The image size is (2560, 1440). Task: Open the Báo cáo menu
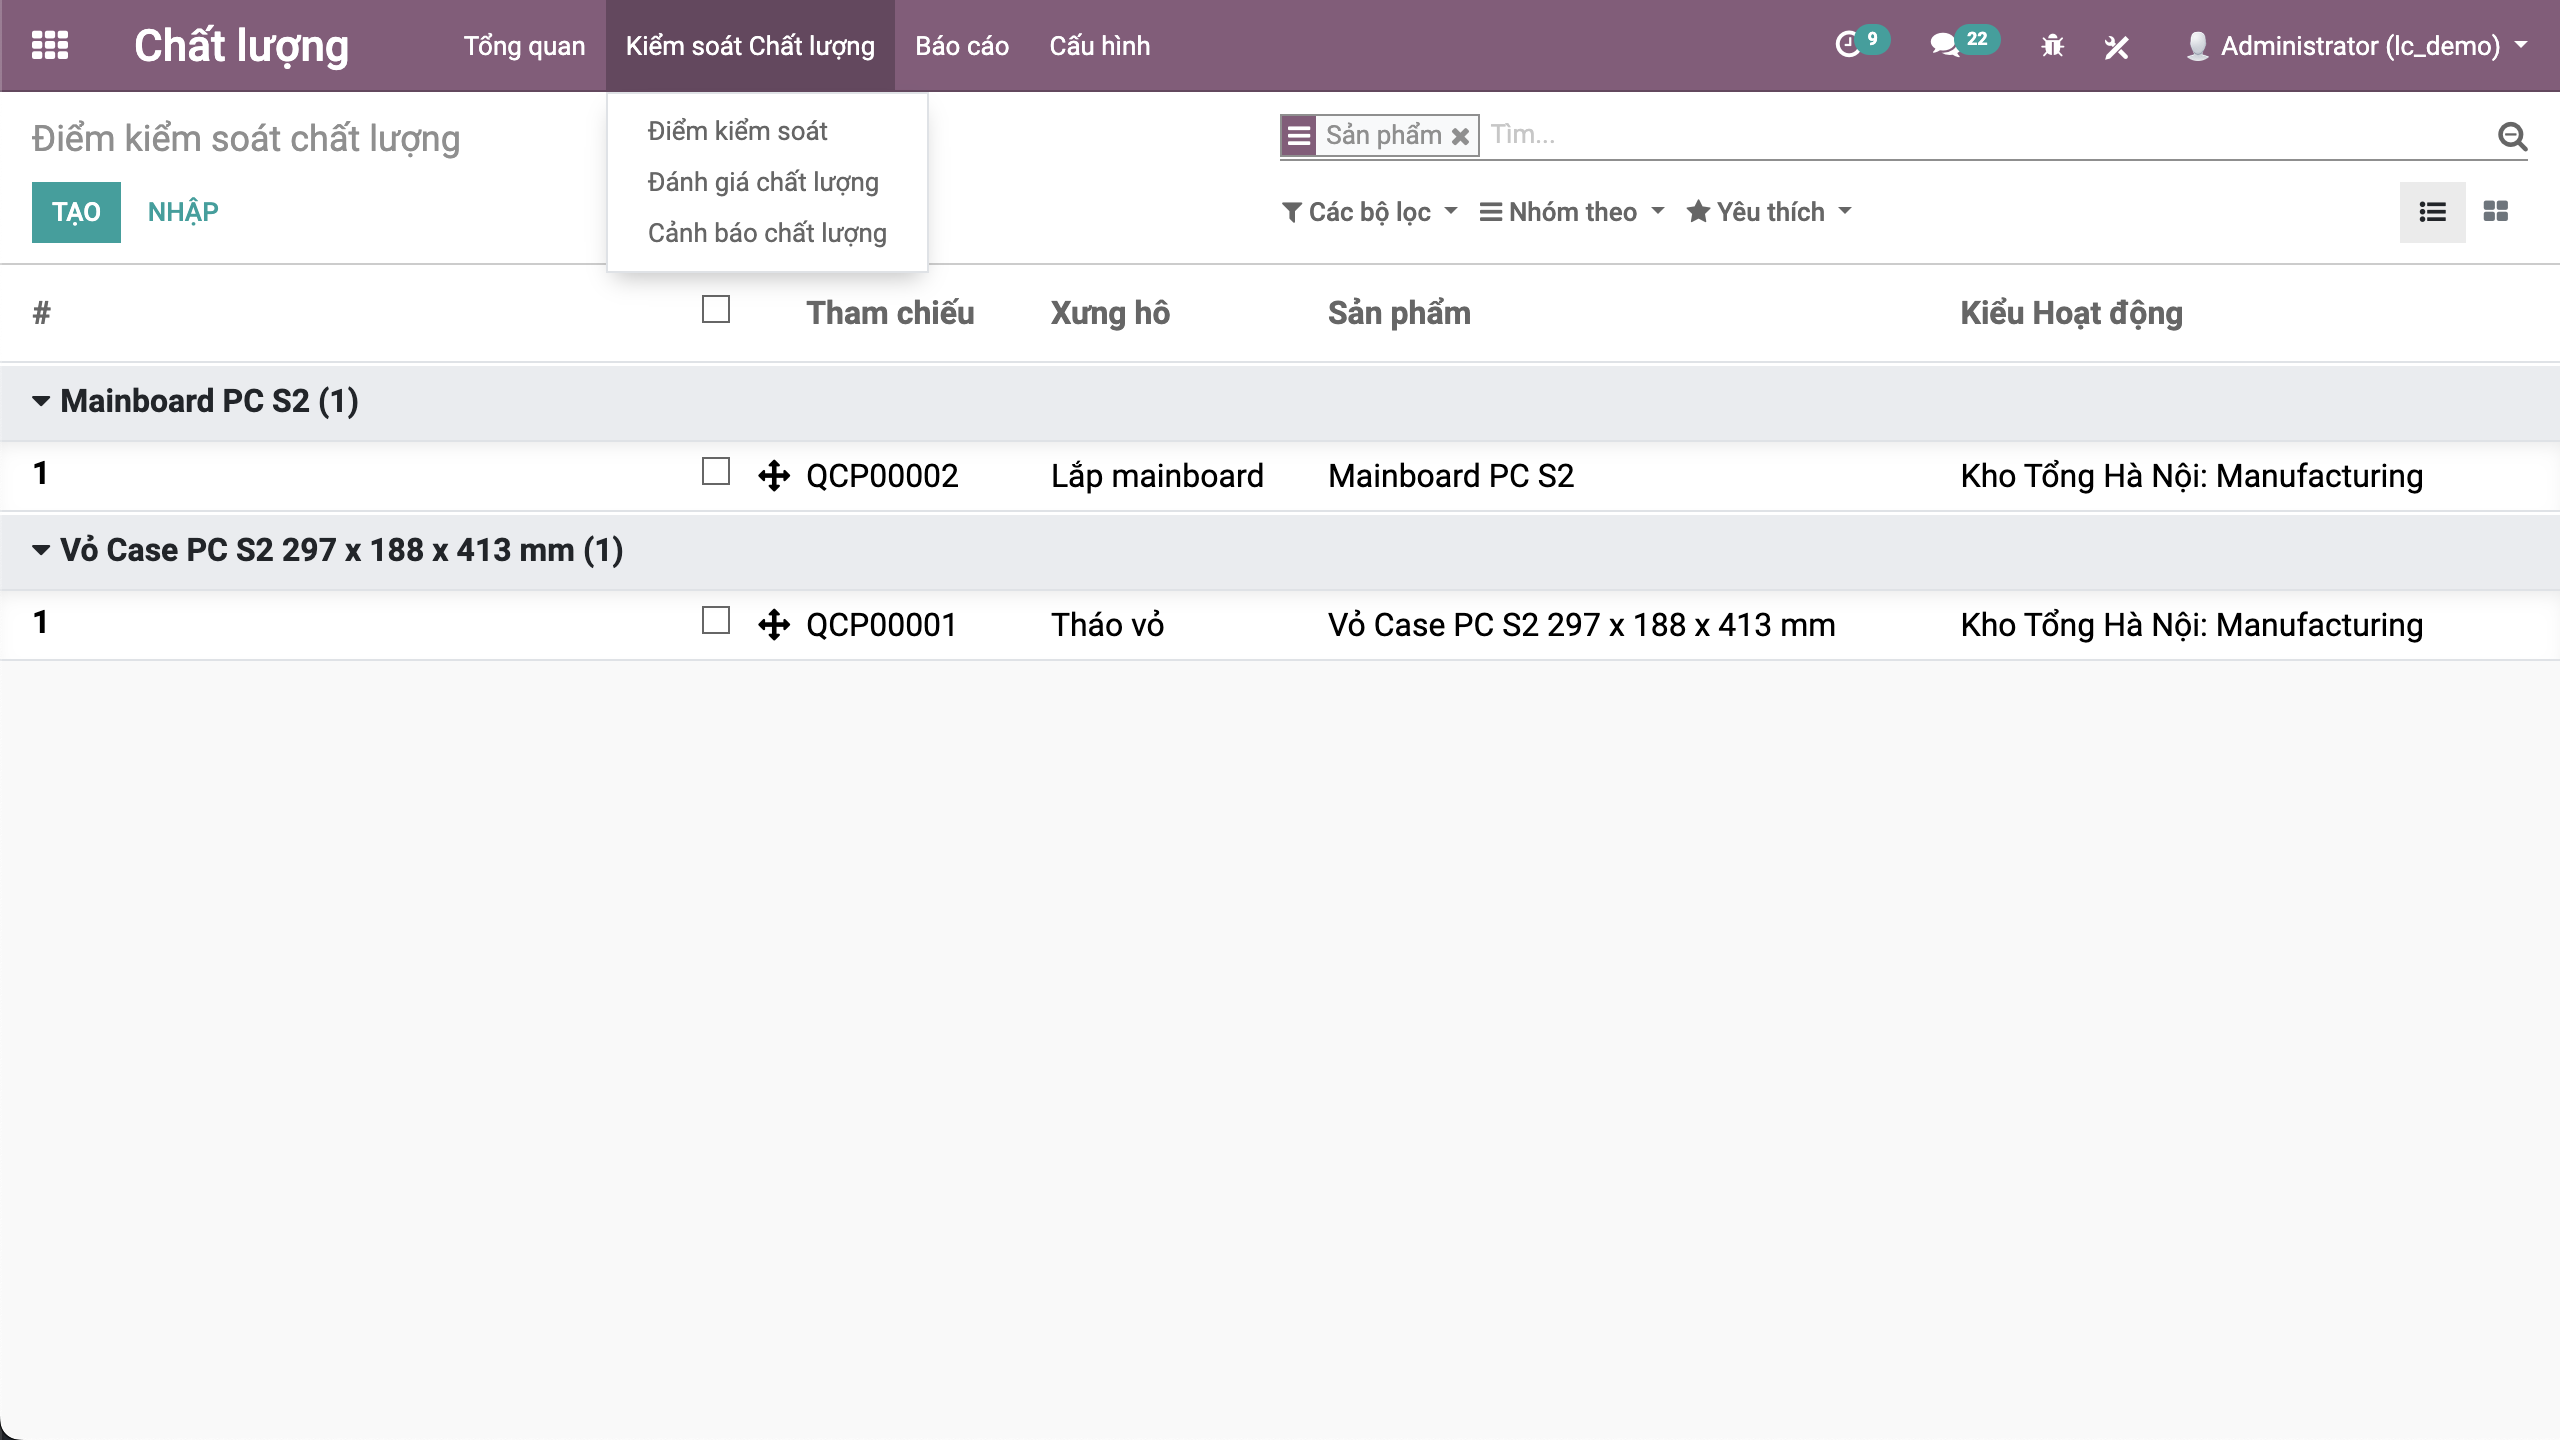[x=961, y=46]
